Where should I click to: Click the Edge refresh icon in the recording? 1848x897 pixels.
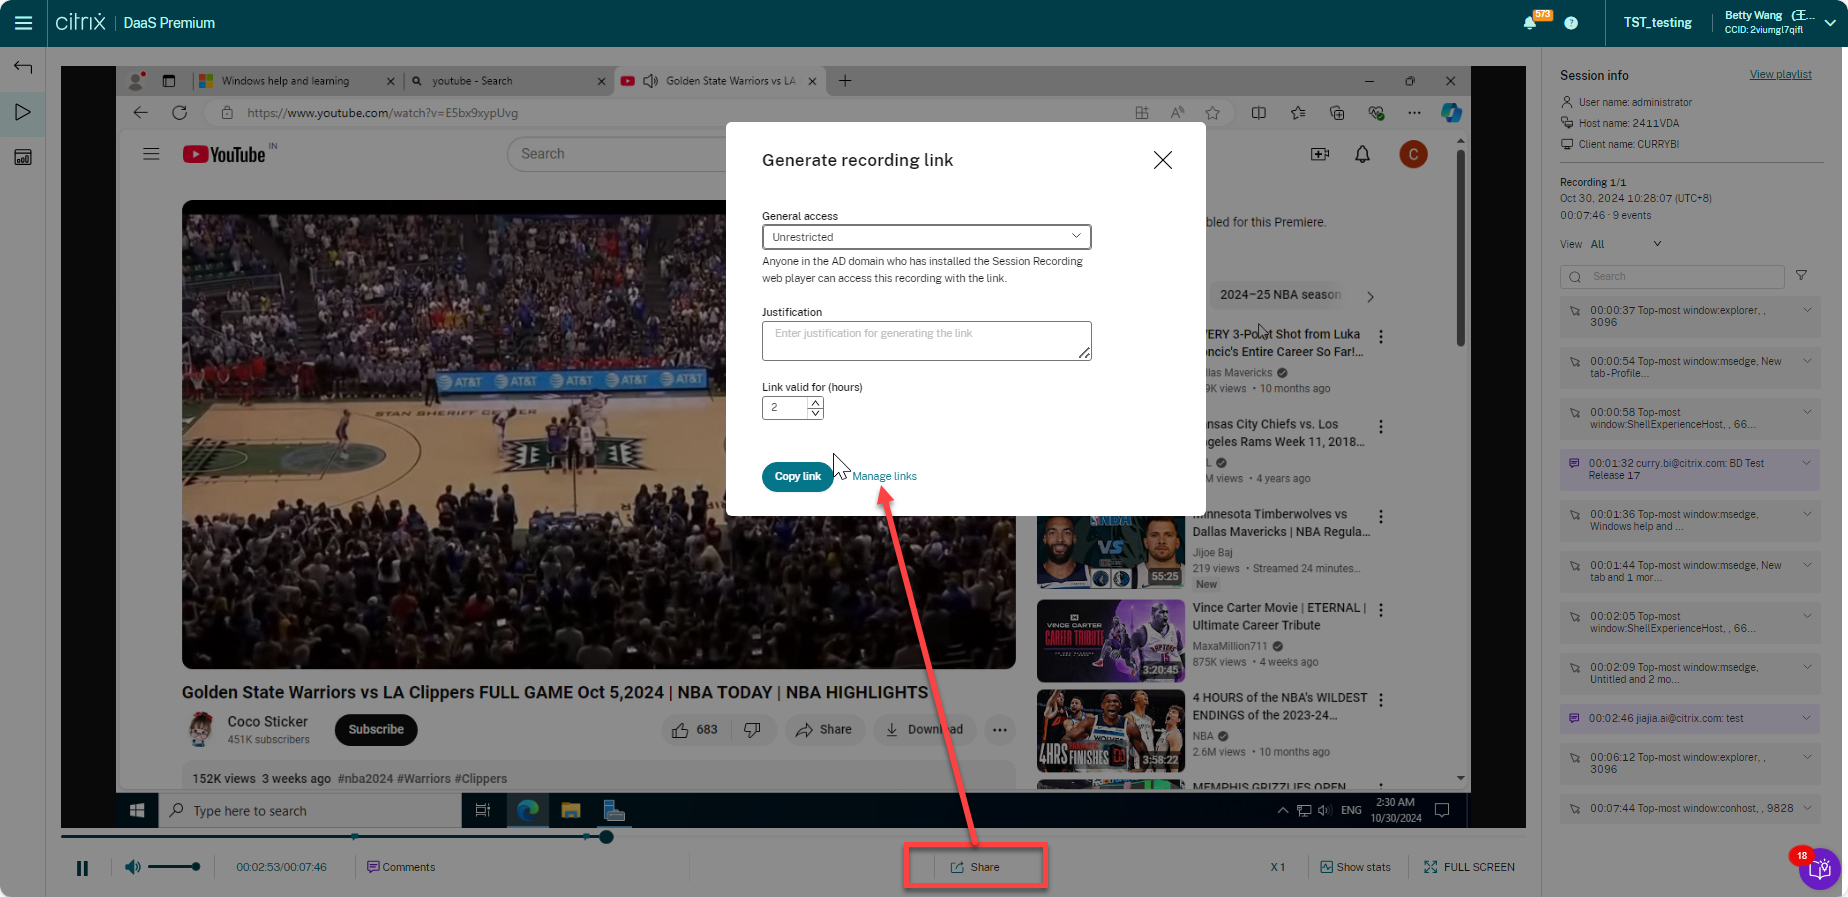[179, 113]
